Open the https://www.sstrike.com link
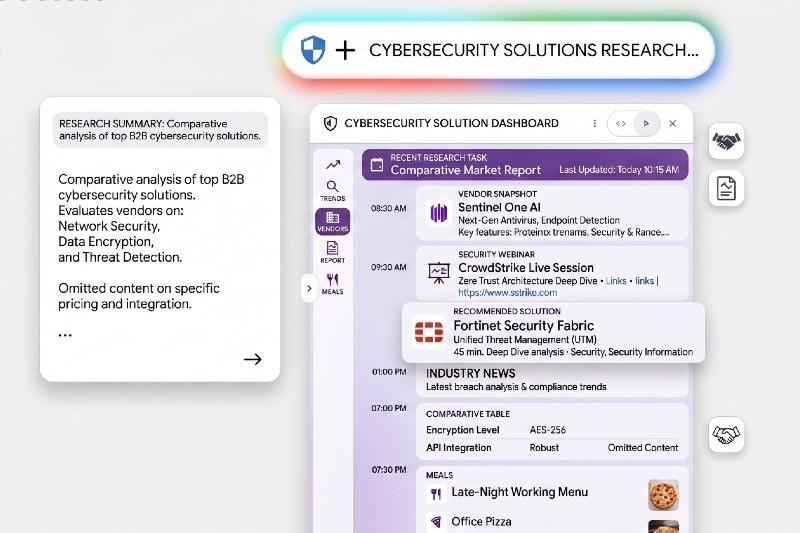The width and height of the screenshot is (800, 533). [508, 293]
